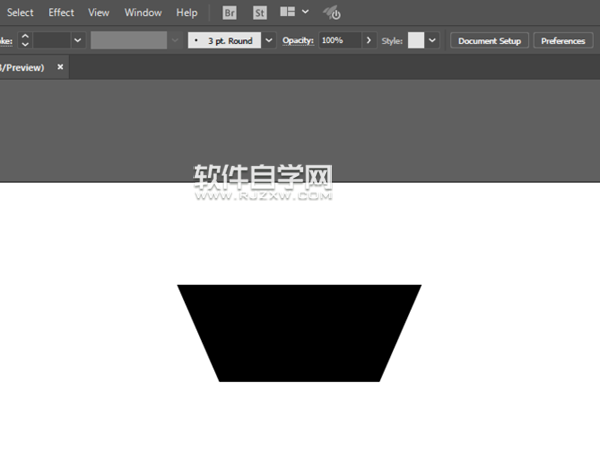Open the variable width profile dropdown arrow

tap(175, 40)
